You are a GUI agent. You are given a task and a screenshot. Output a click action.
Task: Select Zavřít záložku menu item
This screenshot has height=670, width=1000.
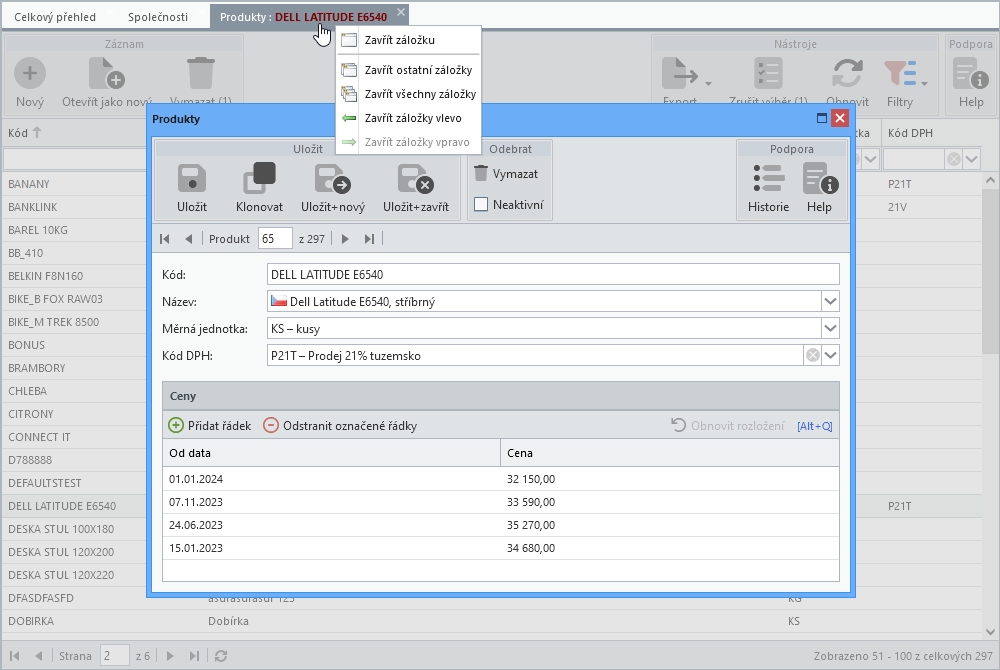point(408,40)
